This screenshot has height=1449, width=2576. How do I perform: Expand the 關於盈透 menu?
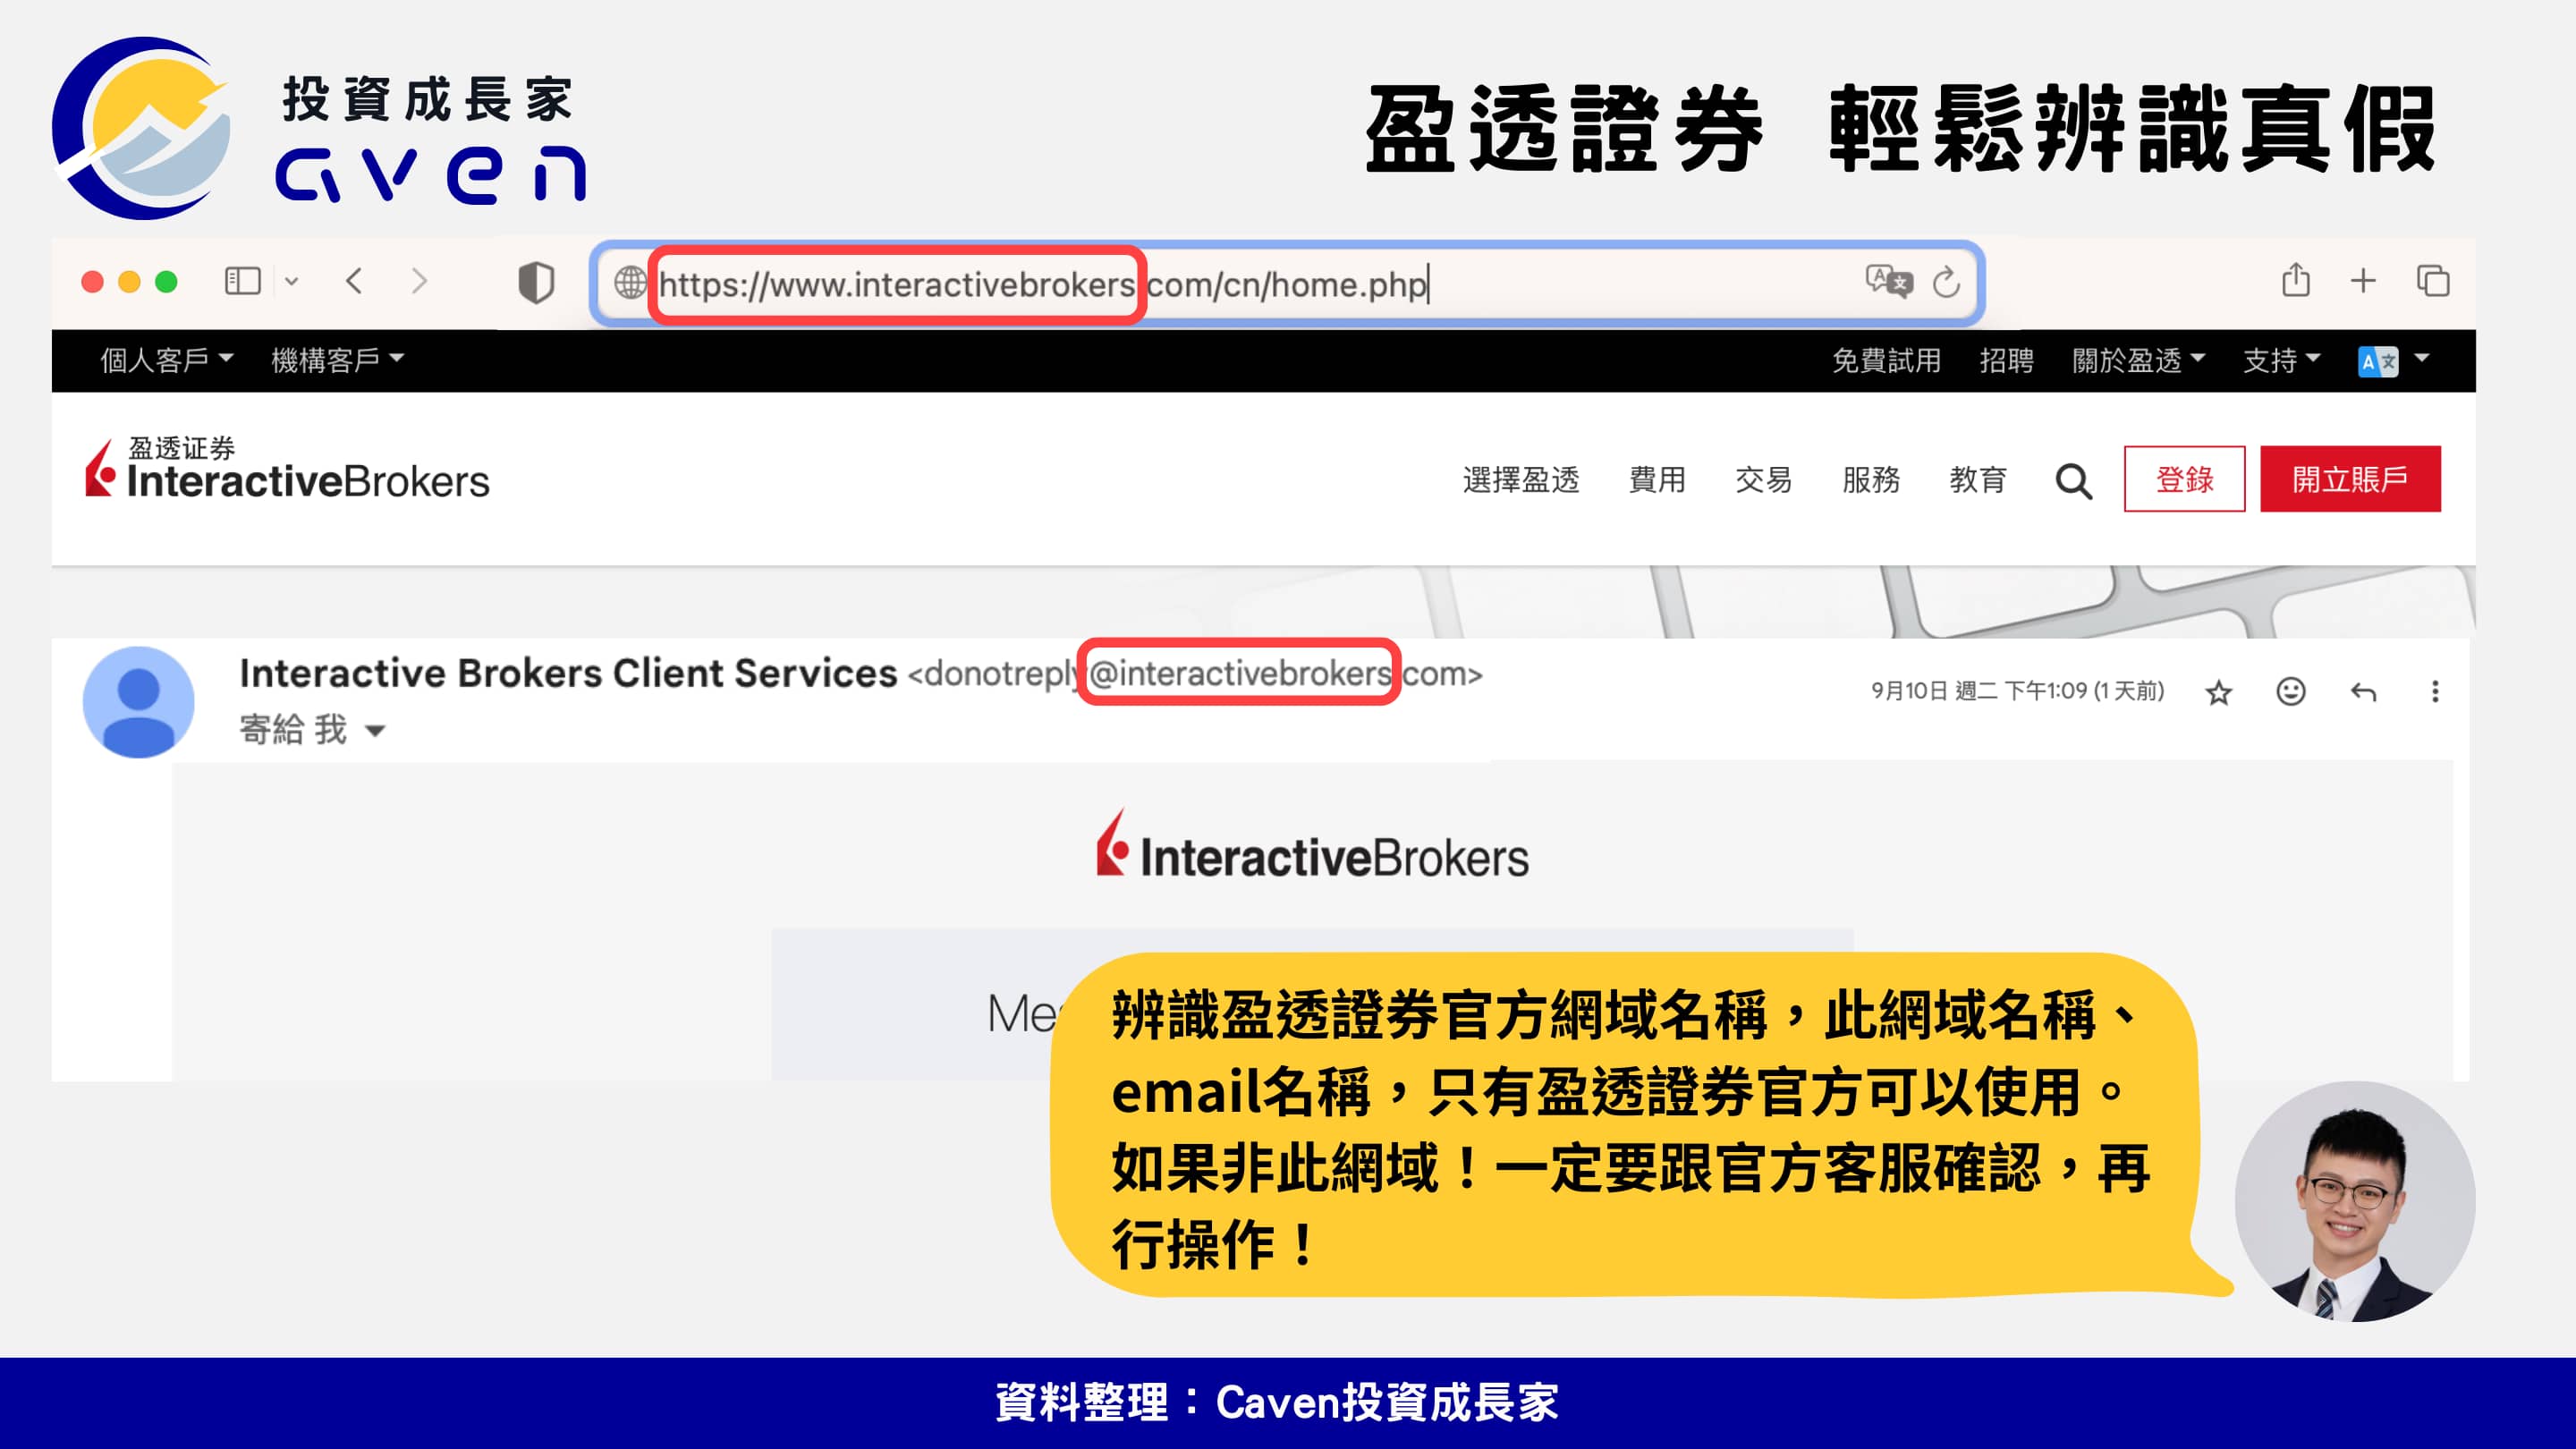(x=2138, y=360)
